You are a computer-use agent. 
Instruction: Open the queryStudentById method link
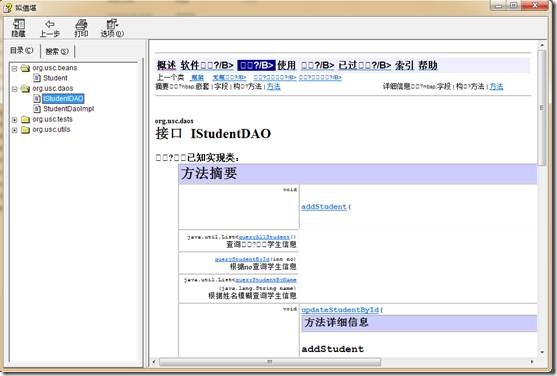[242, 259]
